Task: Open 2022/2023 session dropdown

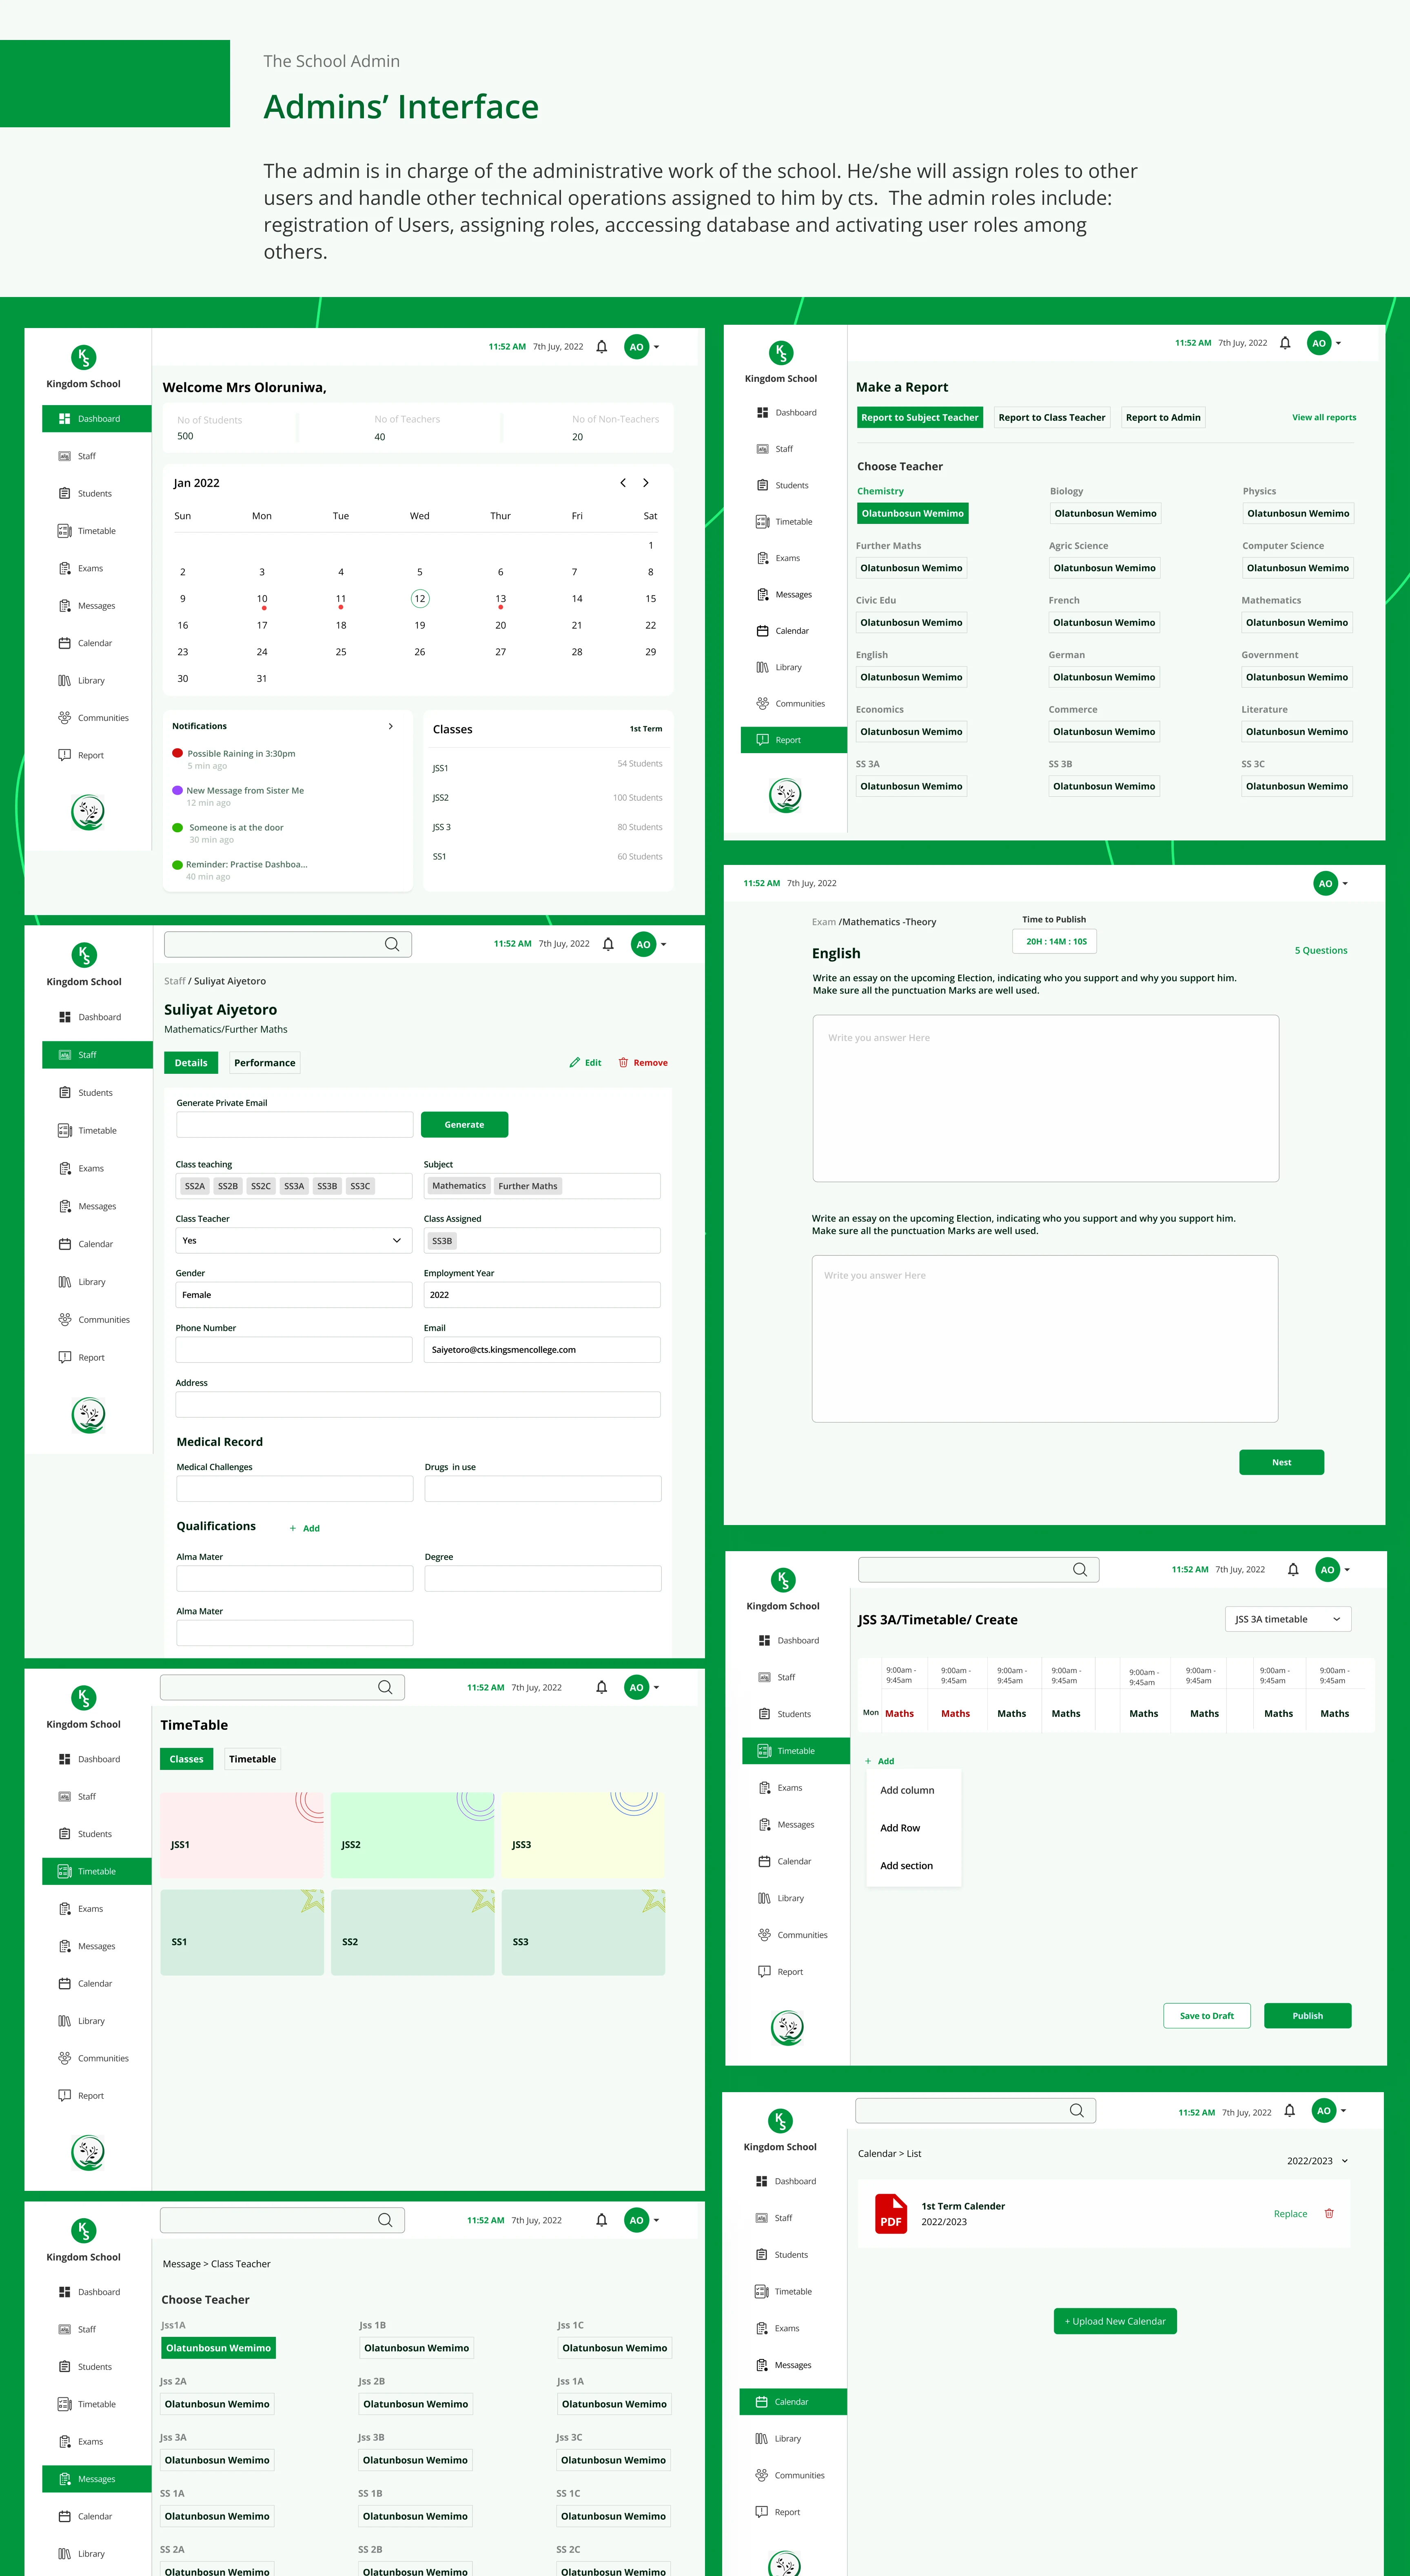Action: pyautogui.click(x=1318, y=2161)
